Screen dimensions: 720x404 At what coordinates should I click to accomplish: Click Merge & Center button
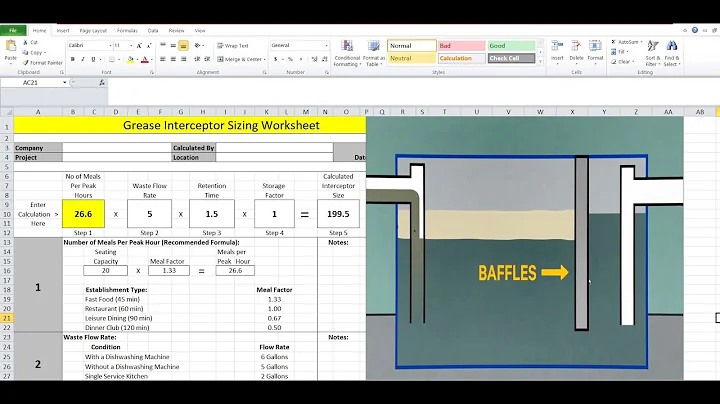(x=242, y=59)
